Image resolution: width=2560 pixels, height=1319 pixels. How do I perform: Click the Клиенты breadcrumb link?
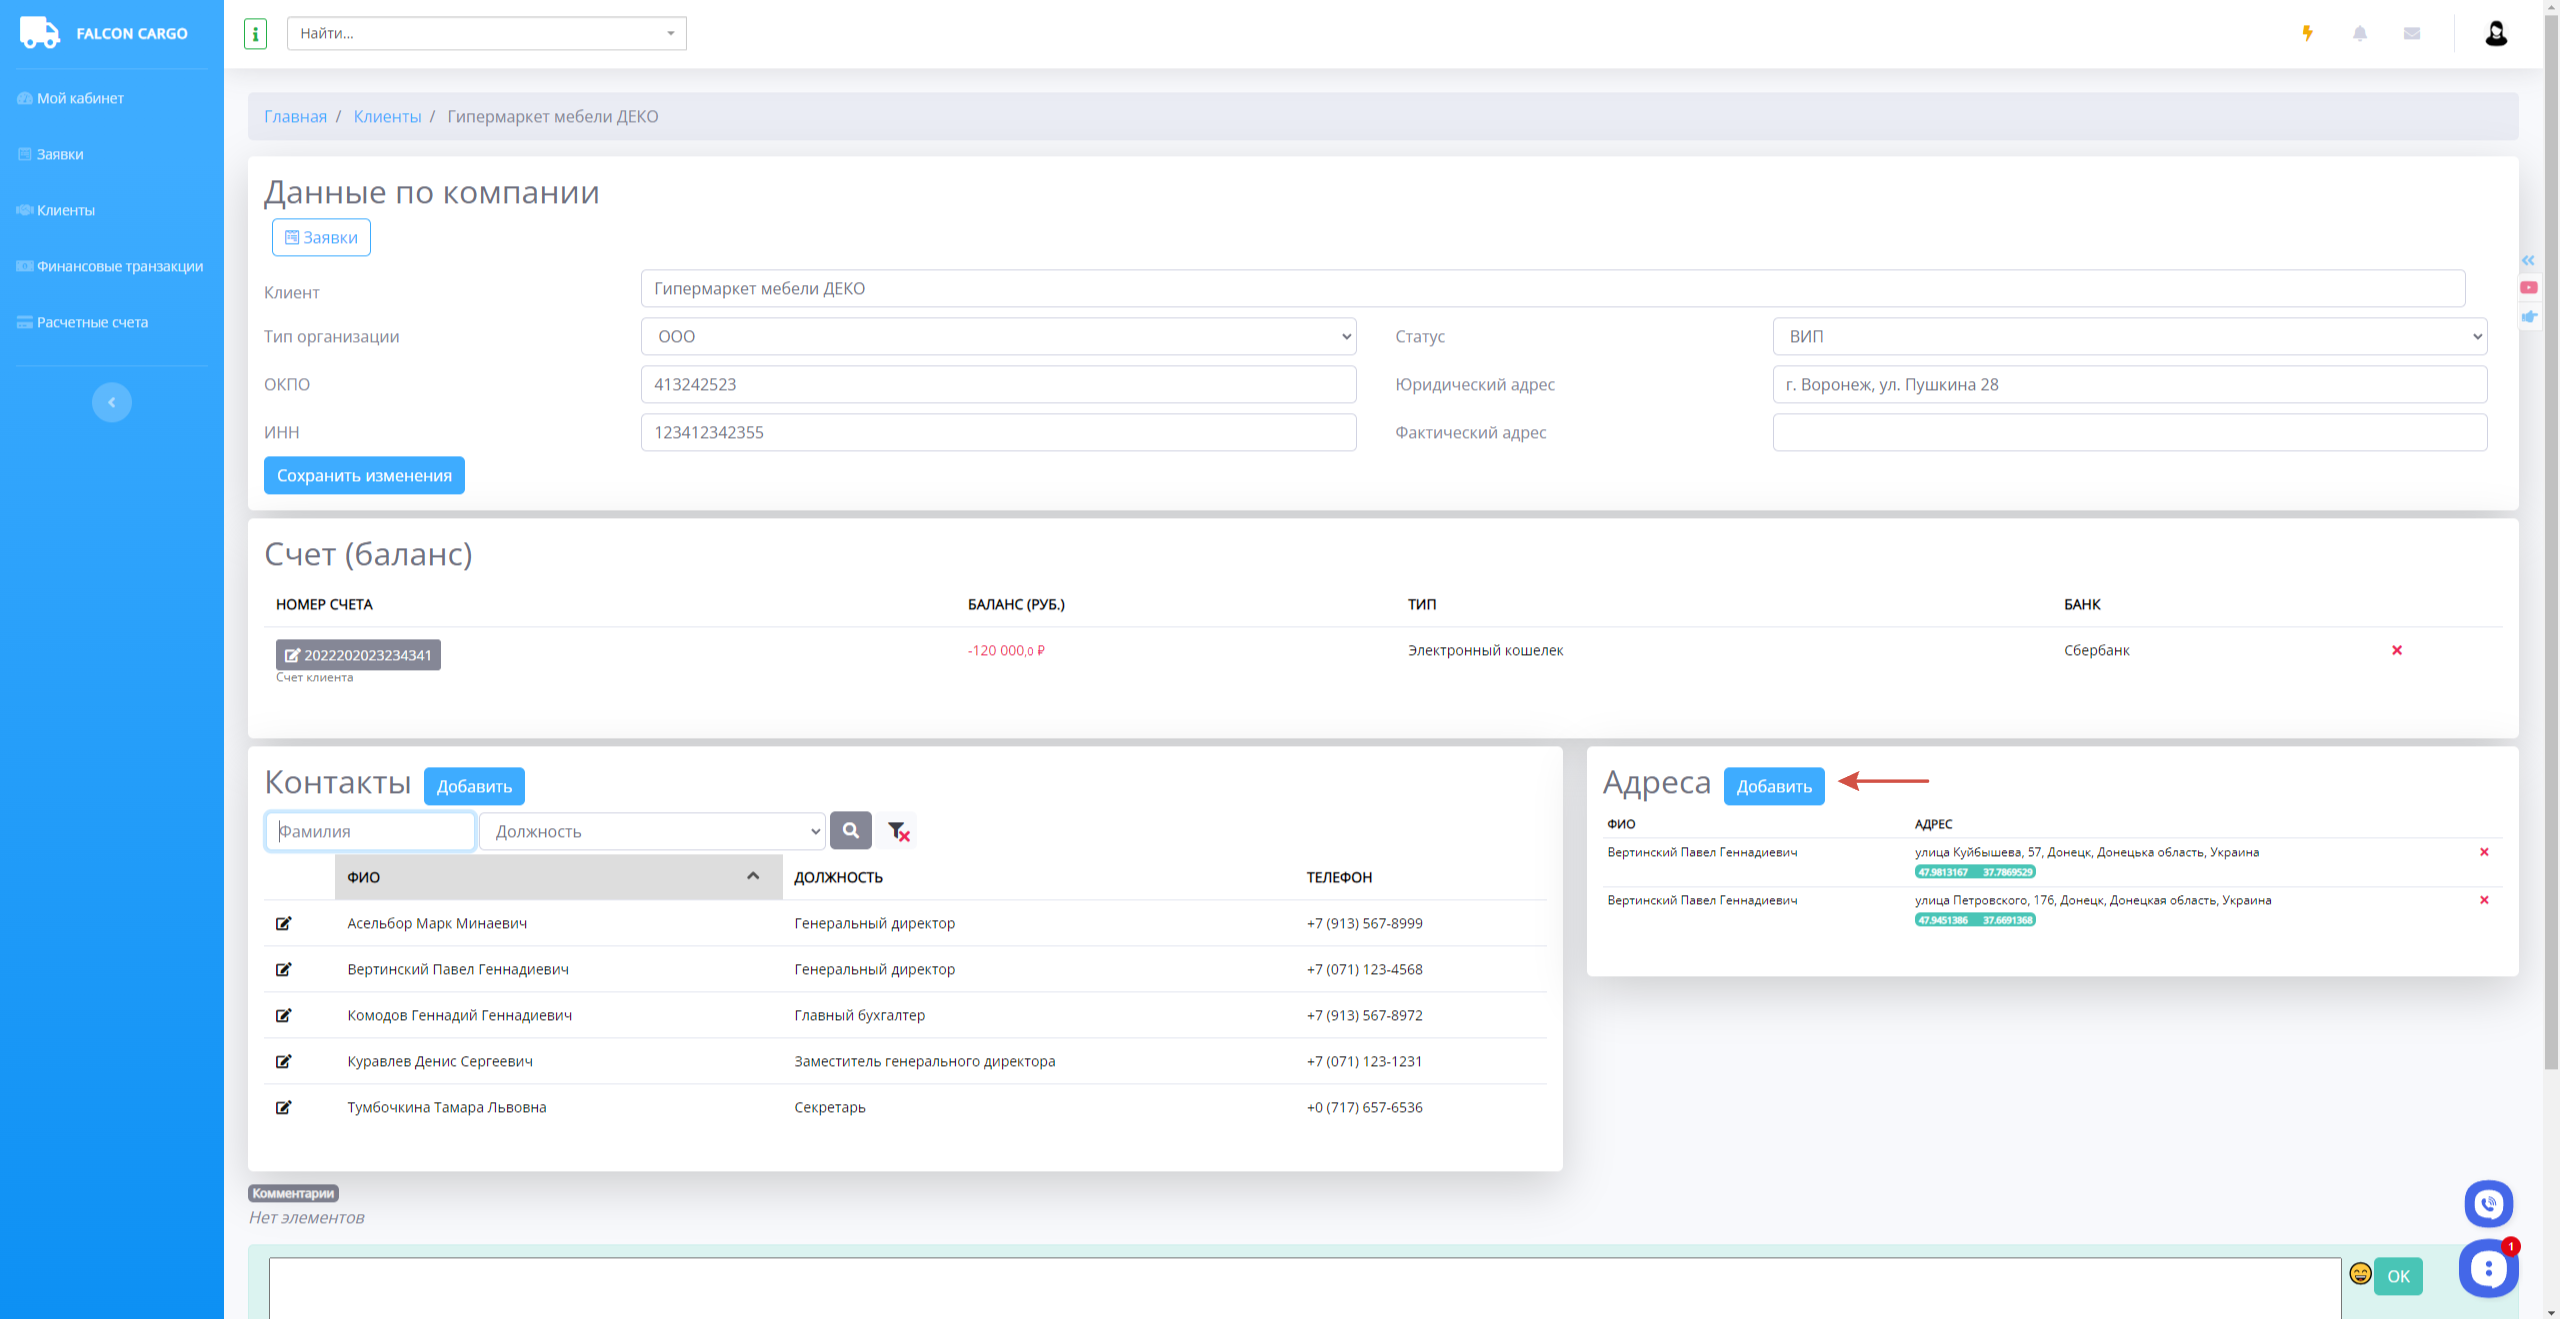(x=387, y=117)
